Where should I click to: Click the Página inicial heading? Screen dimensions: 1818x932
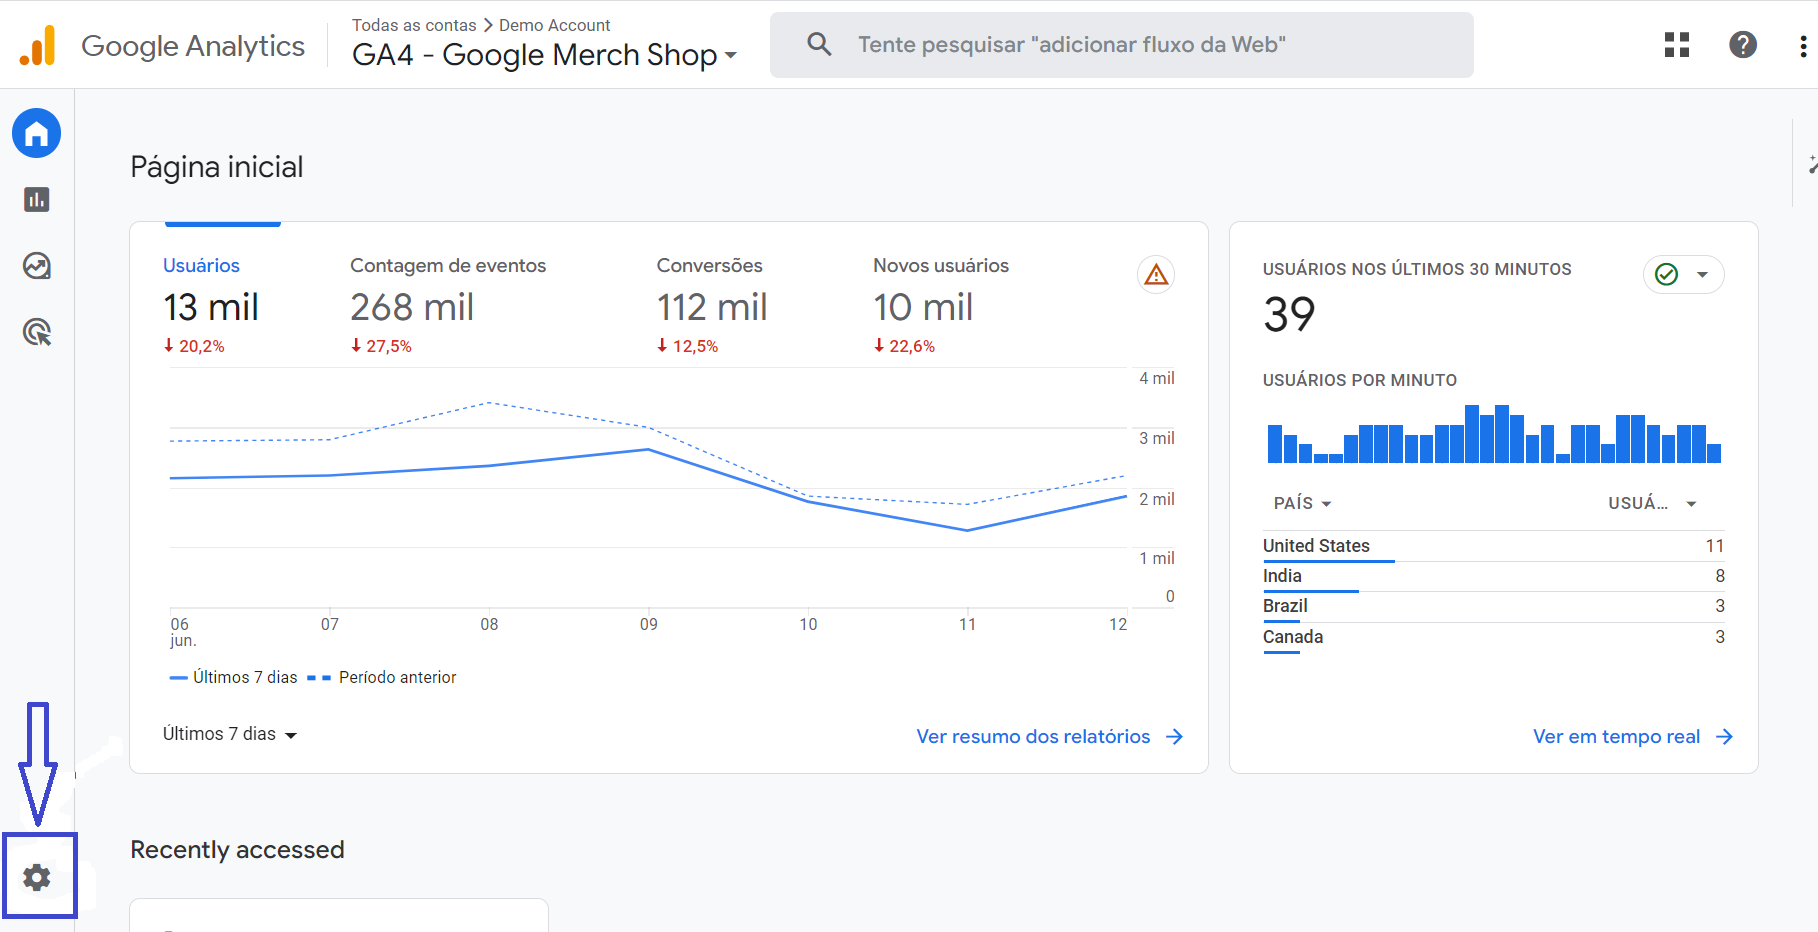tap(217, 167)
